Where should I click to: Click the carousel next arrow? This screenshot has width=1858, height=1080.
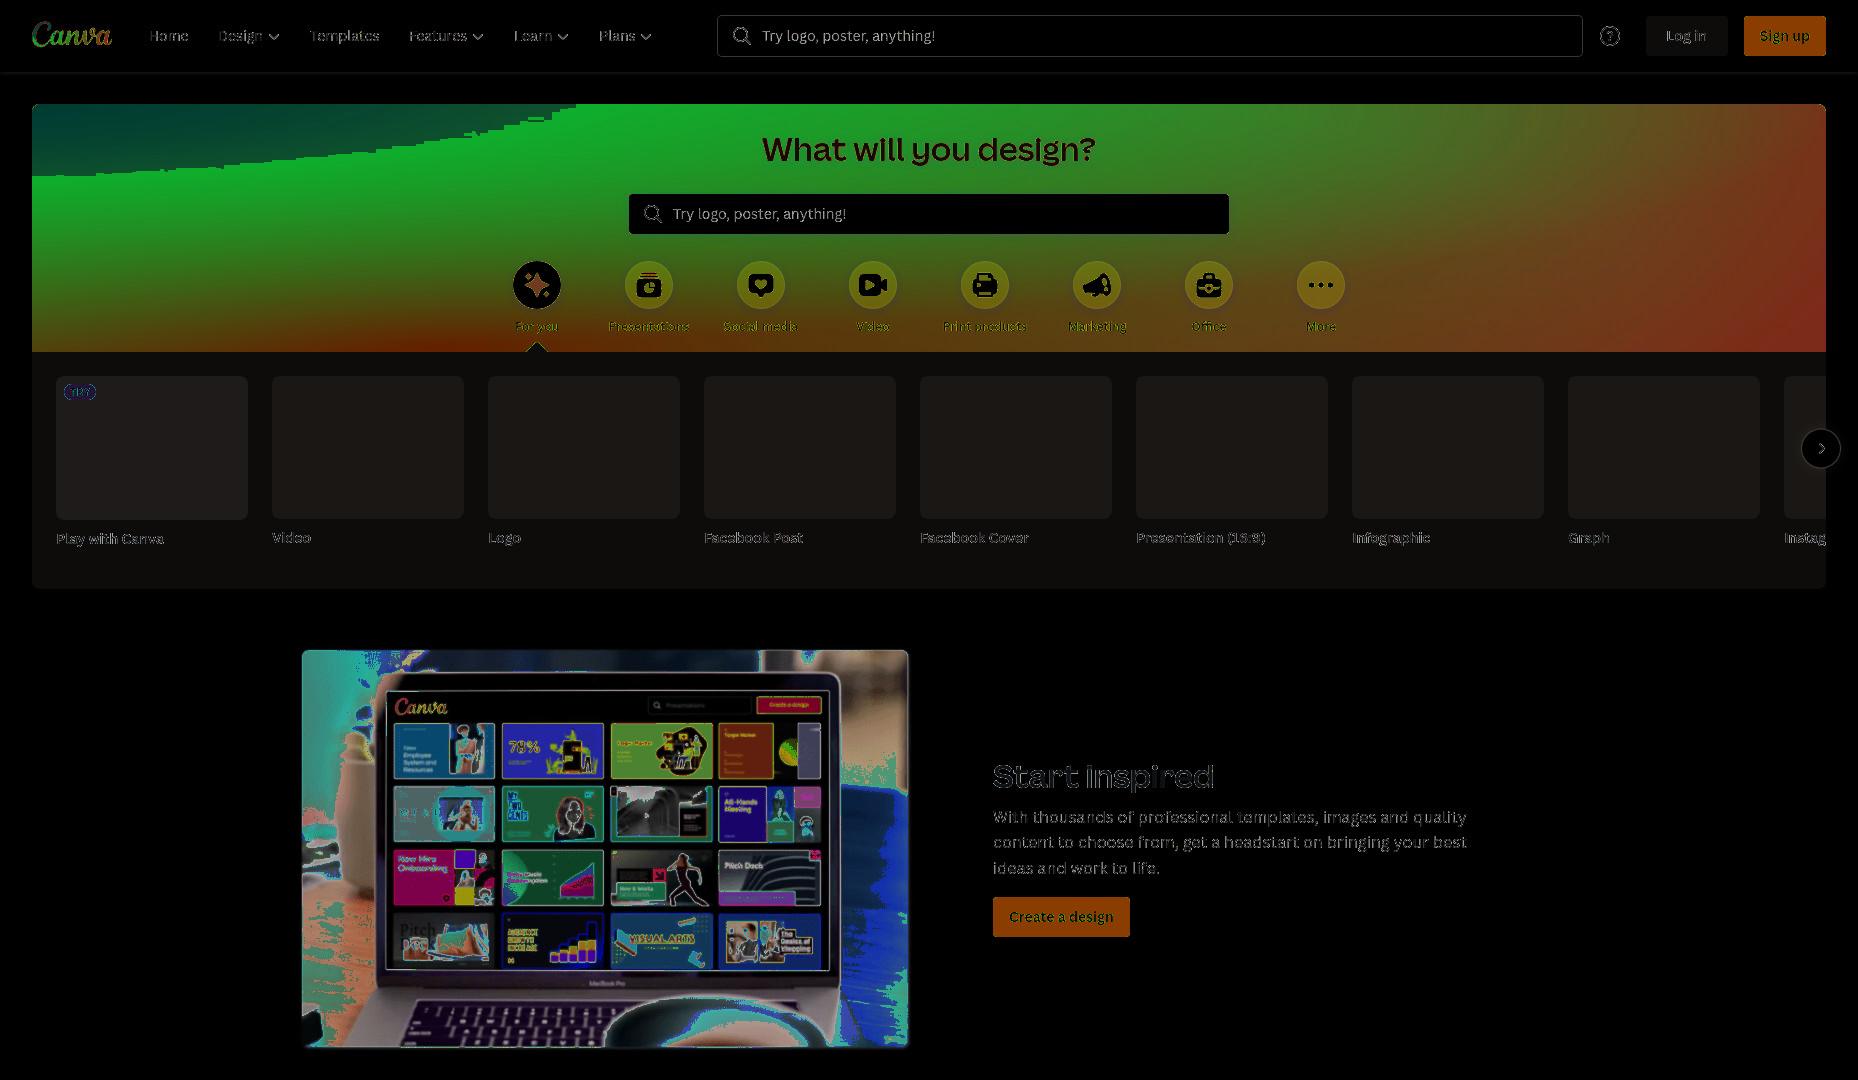click(1821, 448)
